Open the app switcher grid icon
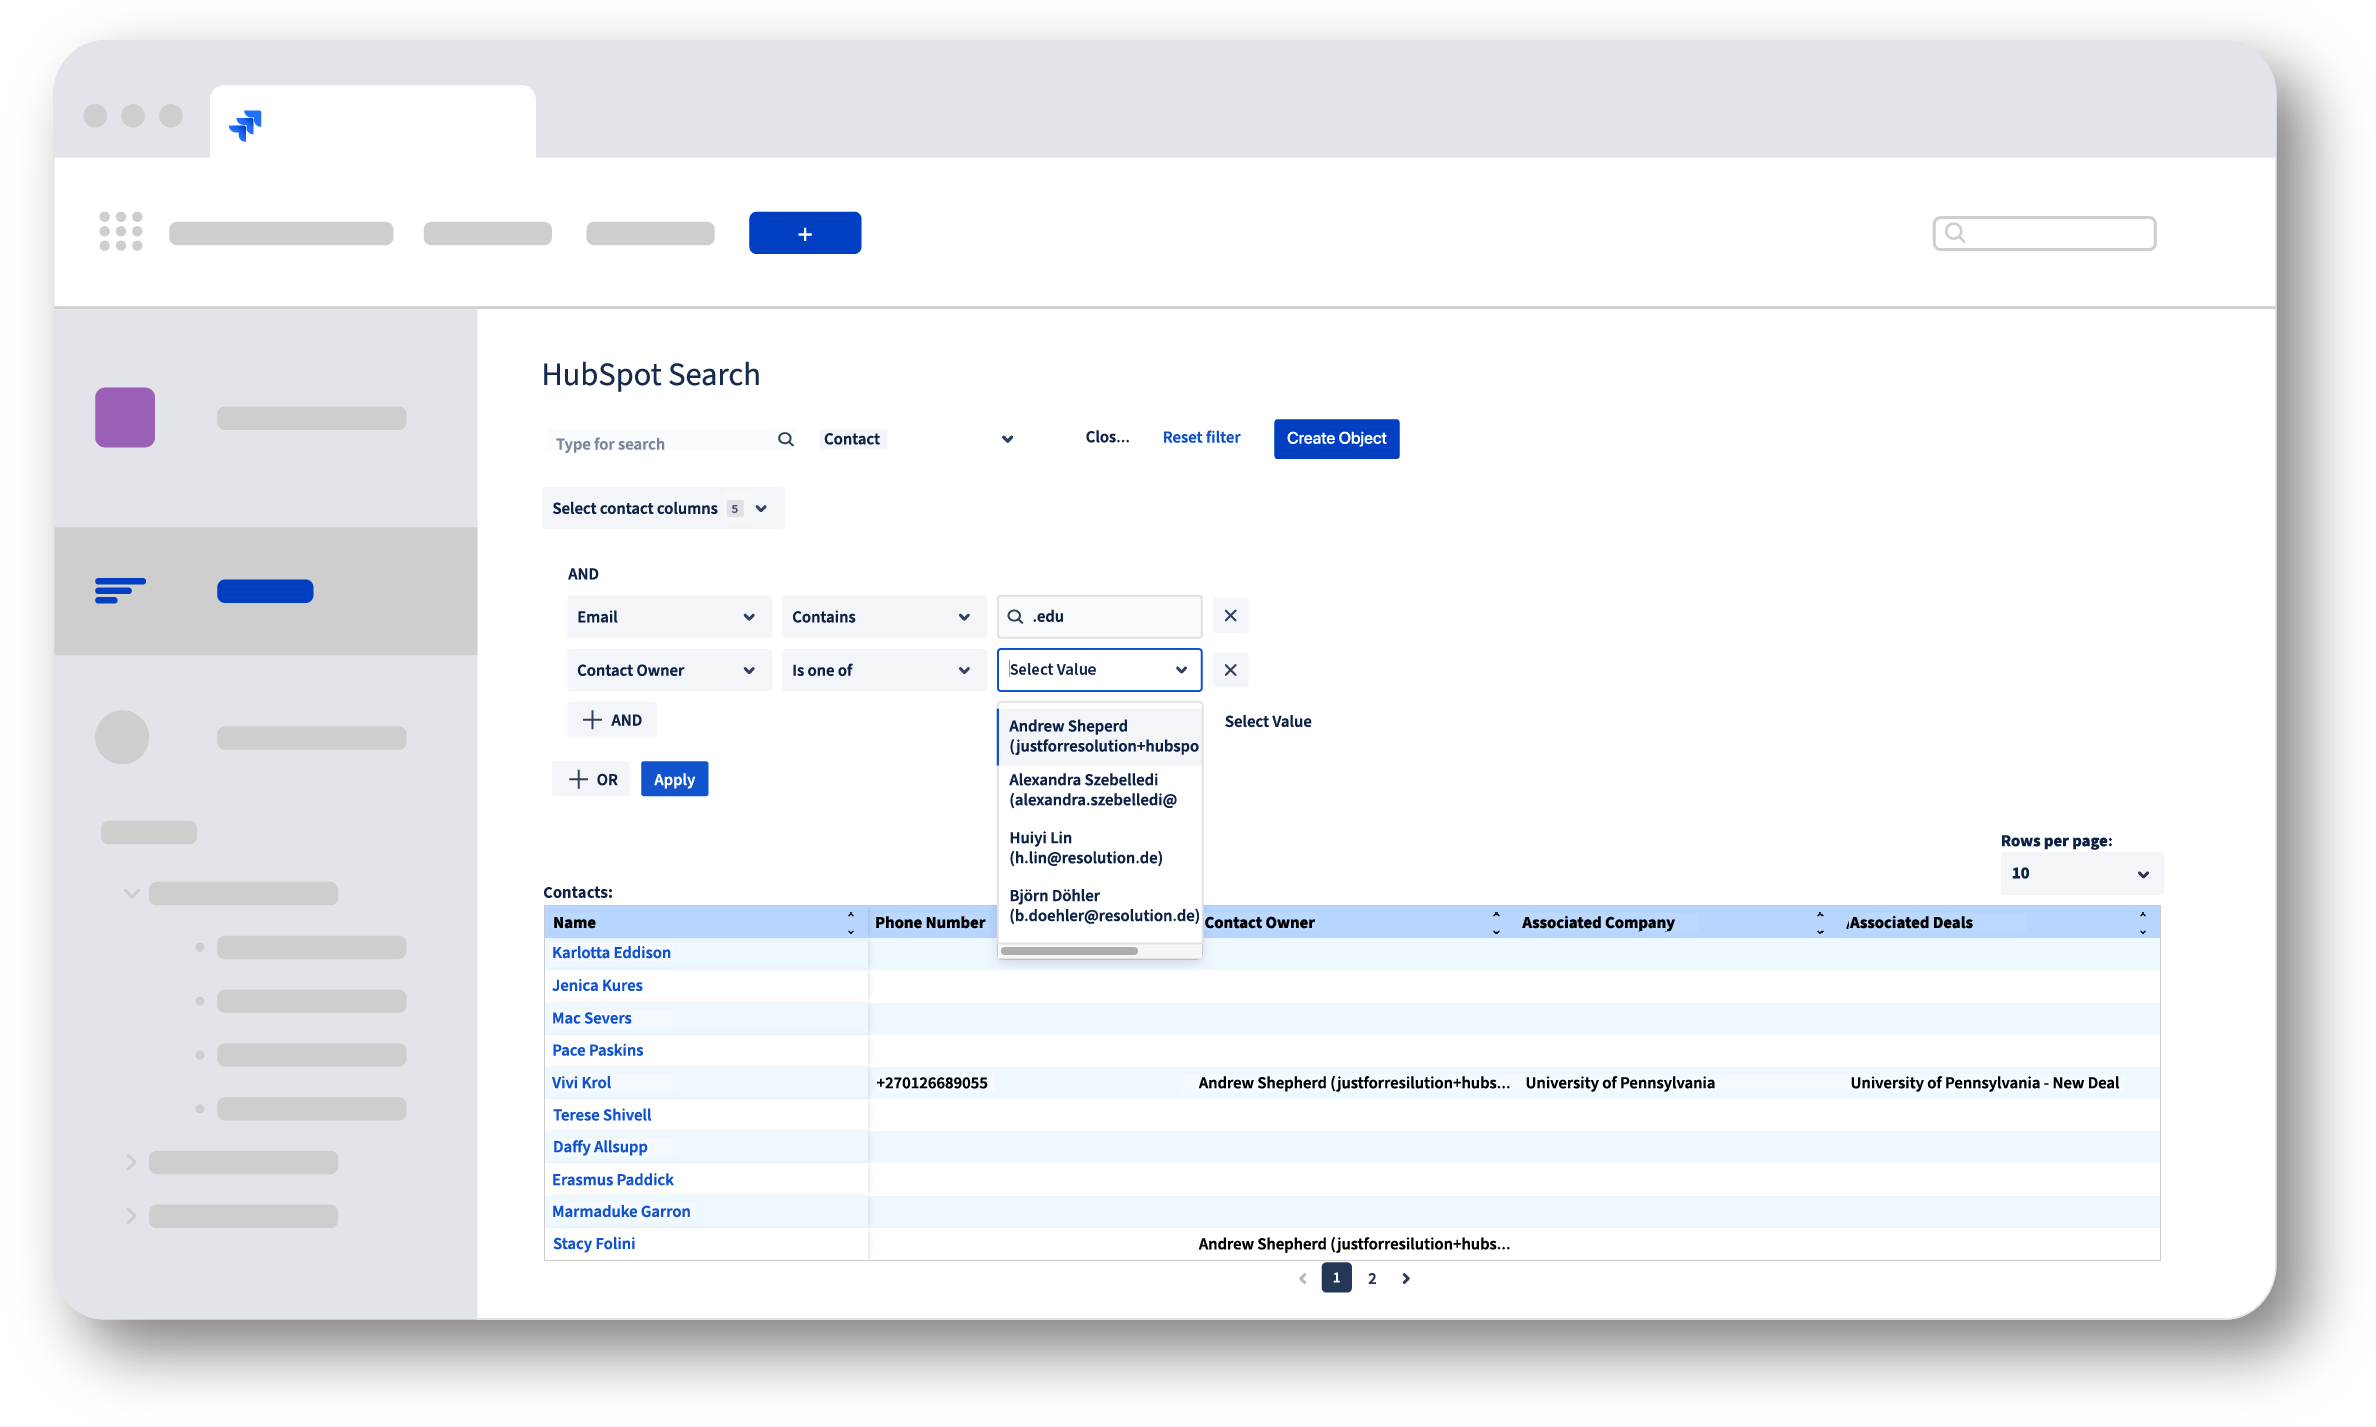The width and height of the screenshot is (2376, 1427). click(x=119, y=232)
